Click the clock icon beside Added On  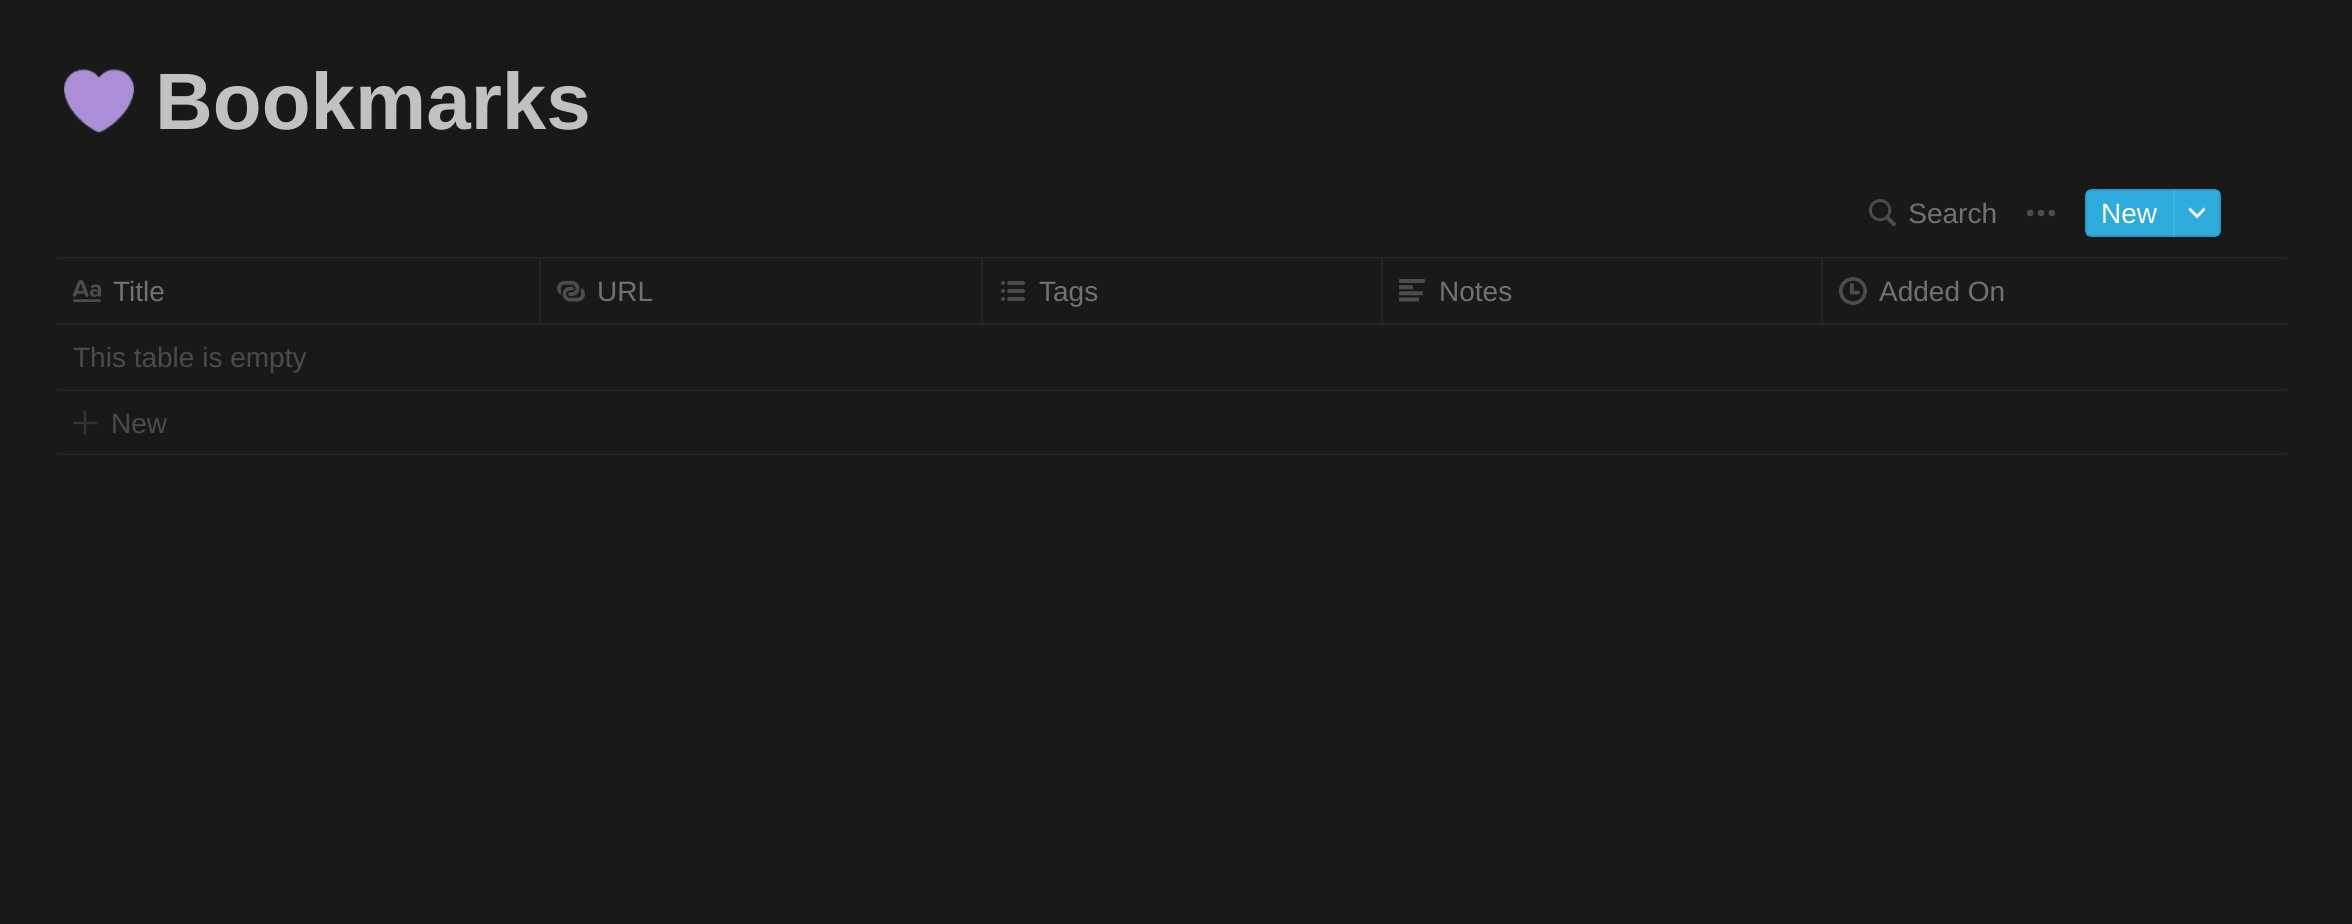pos(1853,291)
